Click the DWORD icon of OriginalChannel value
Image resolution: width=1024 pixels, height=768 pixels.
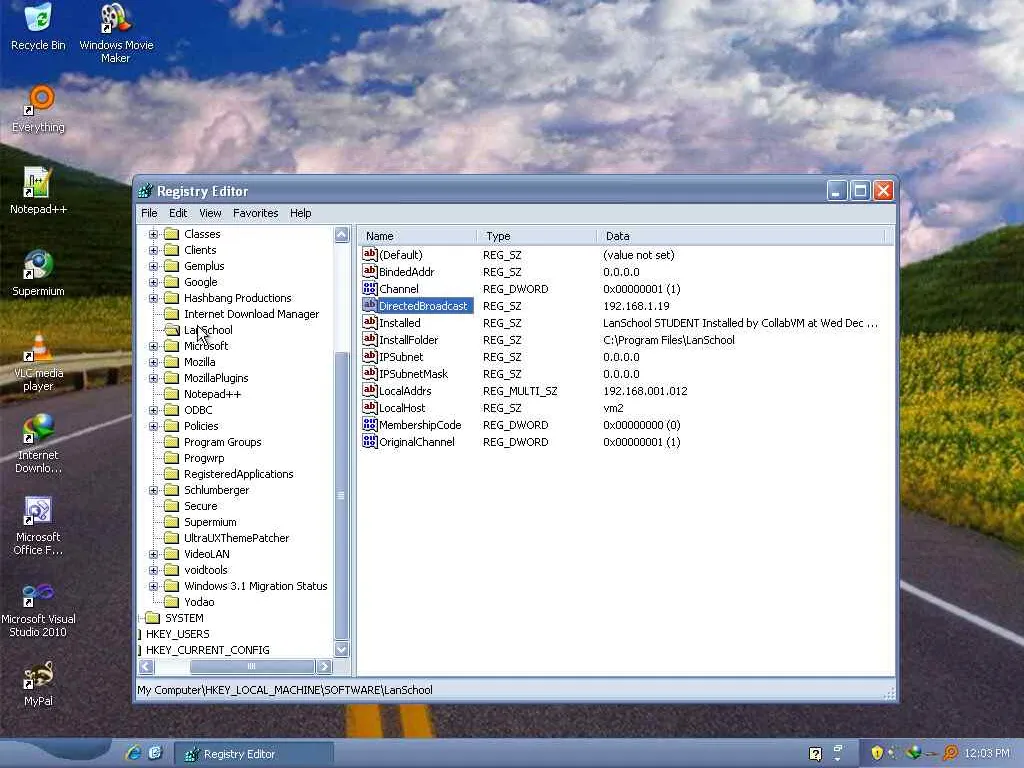(x=370, y=441)
